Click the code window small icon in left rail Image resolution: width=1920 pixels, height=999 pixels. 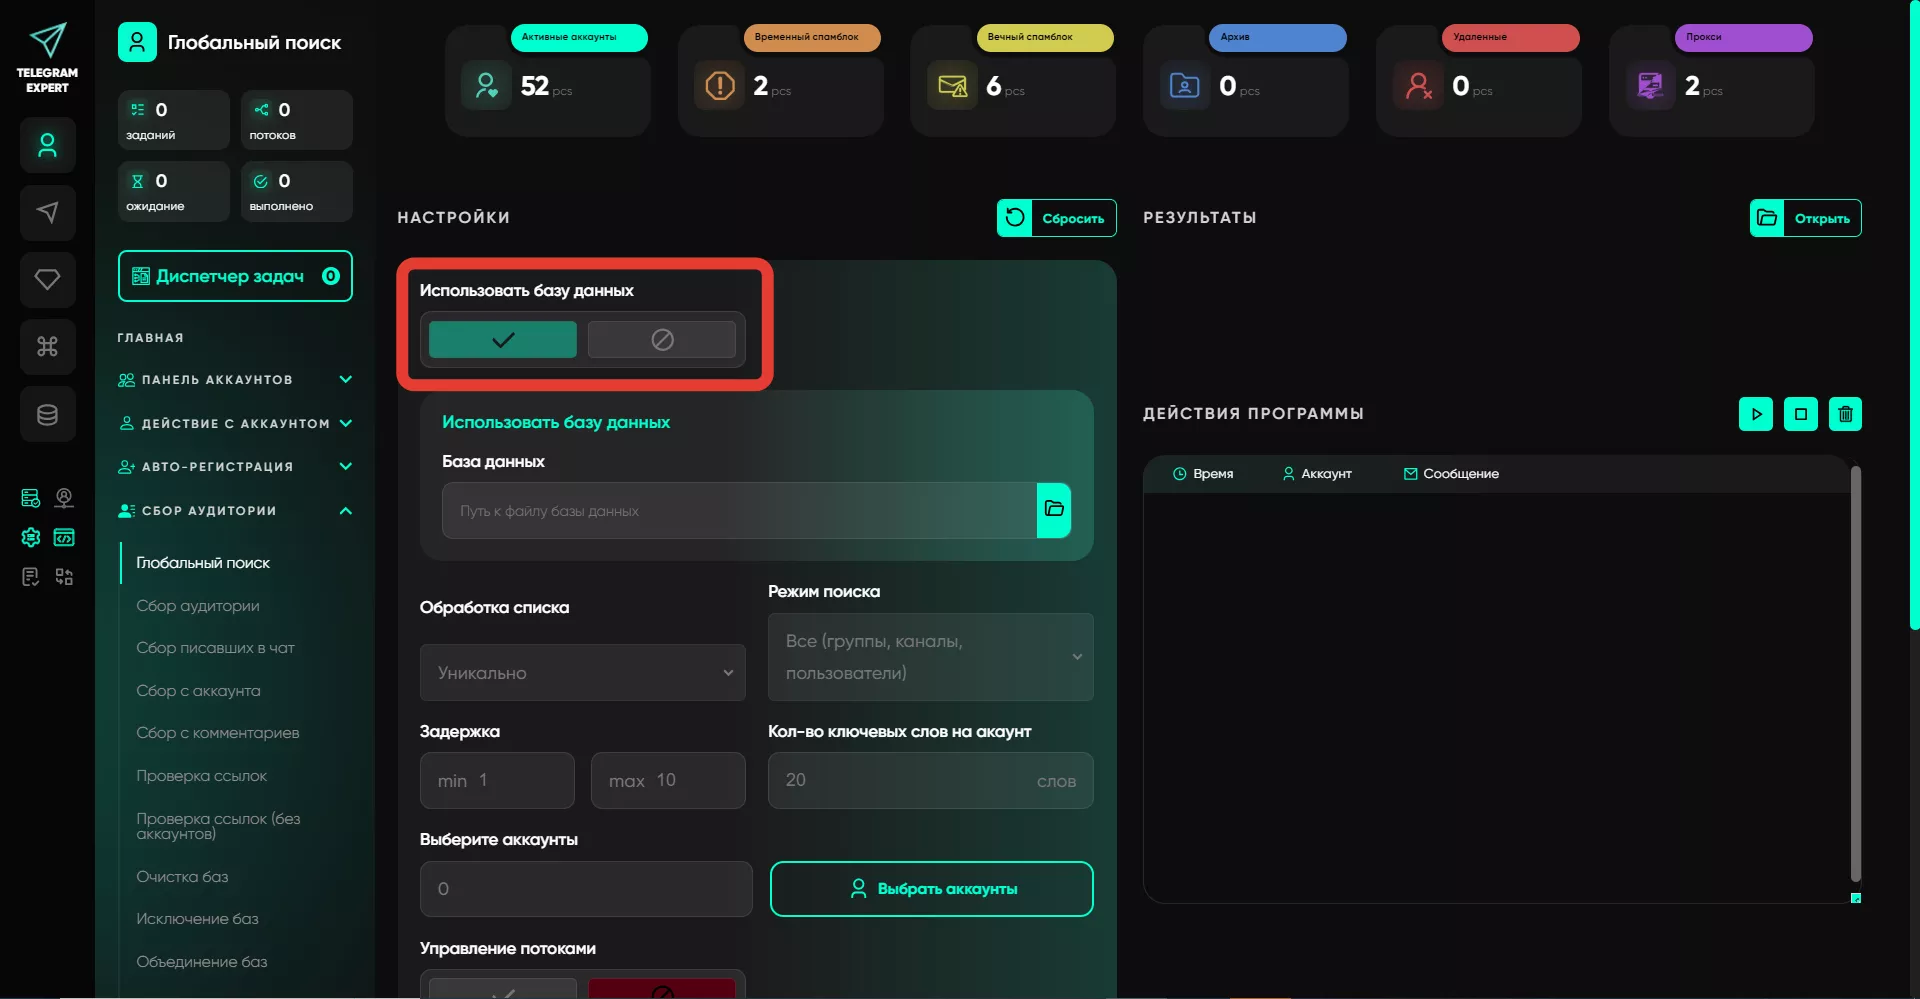[64, 538]
